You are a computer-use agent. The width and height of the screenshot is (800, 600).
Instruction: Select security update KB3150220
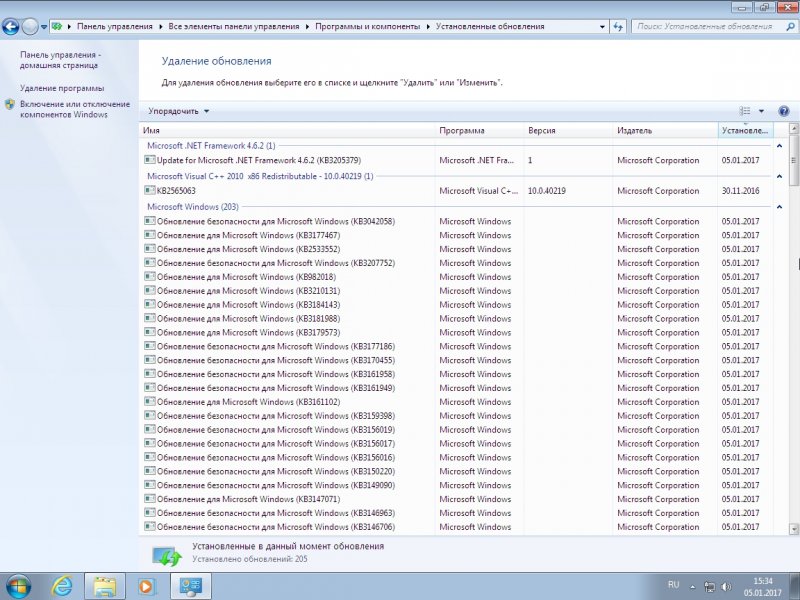point(457,471)
